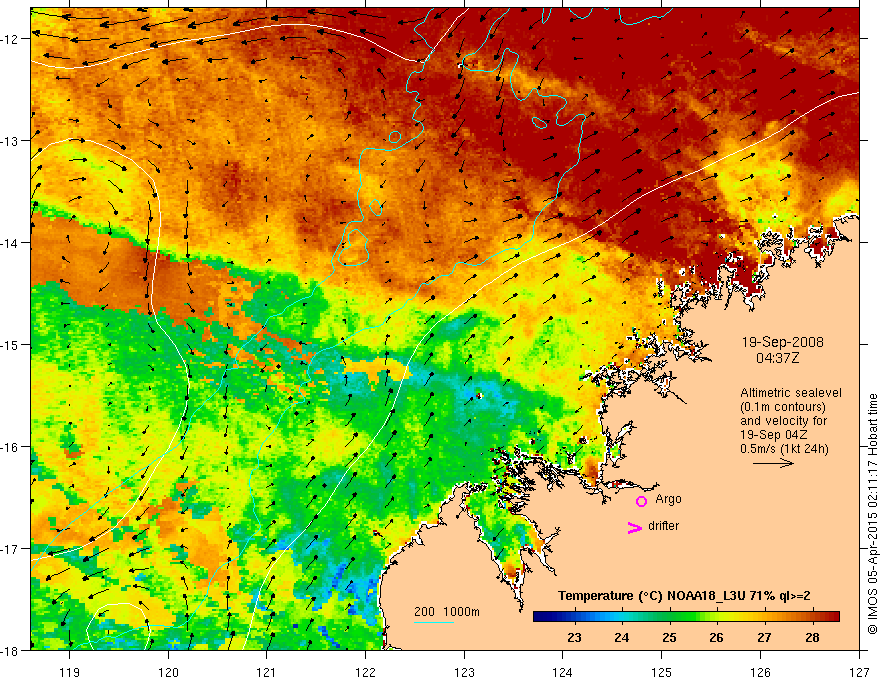Screen dimensions: 880x680
Task: Click longitude axis label 124
Action: (x=563, y=672)
